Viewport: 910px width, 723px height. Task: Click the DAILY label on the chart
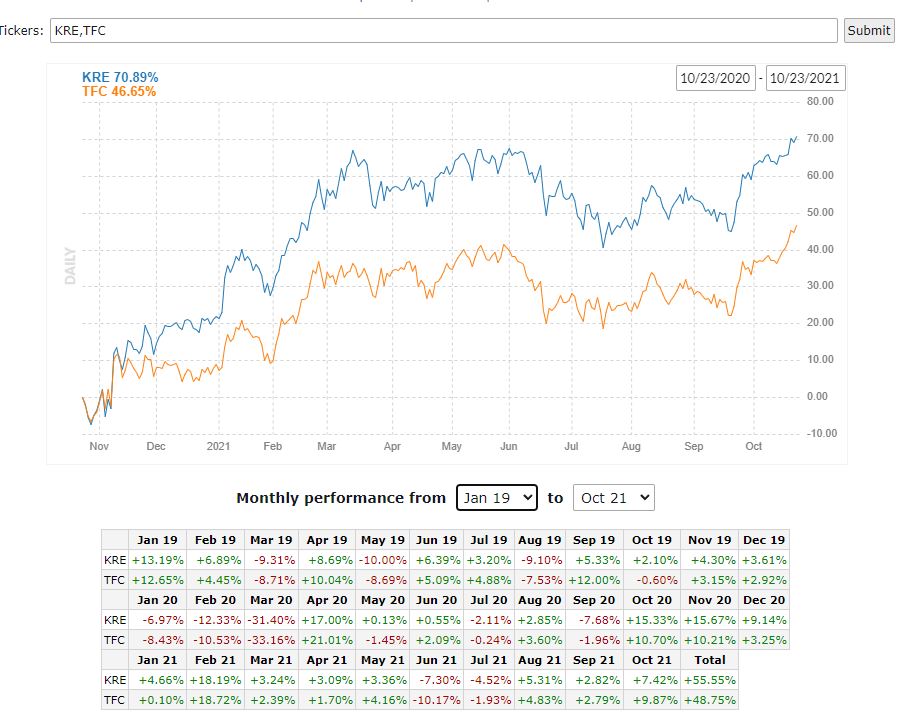click(70, 266)
